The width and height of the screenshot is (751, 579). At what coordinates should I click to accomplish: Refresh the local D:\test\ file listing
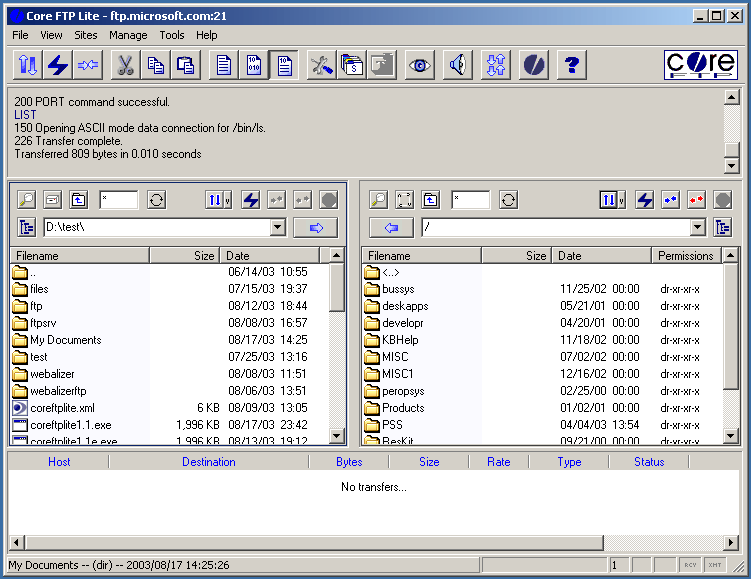[x=156, y=200]
